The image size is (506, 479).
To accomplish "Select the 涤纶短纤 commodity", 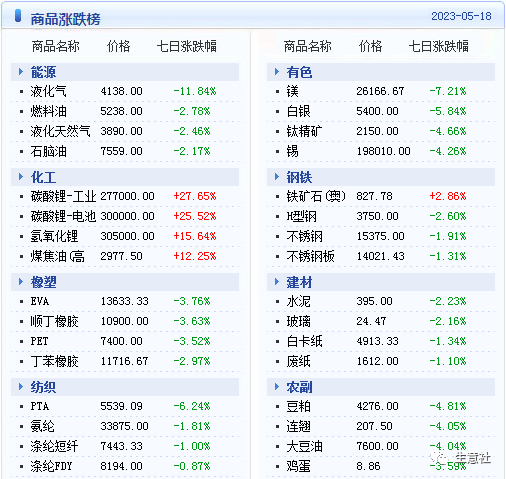I will tap(54, 446).
